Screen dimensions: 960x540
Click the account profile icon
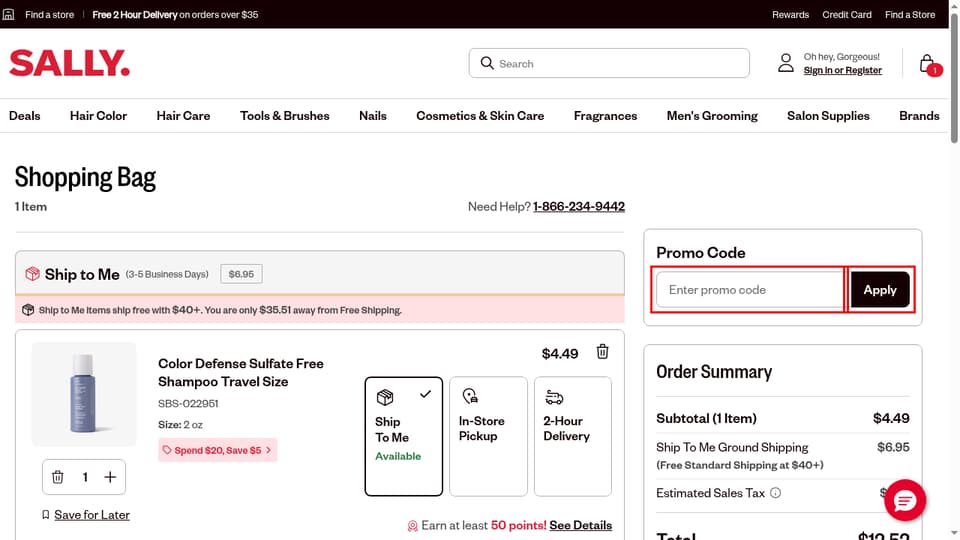pyautogui.click(x=786, y=63)
